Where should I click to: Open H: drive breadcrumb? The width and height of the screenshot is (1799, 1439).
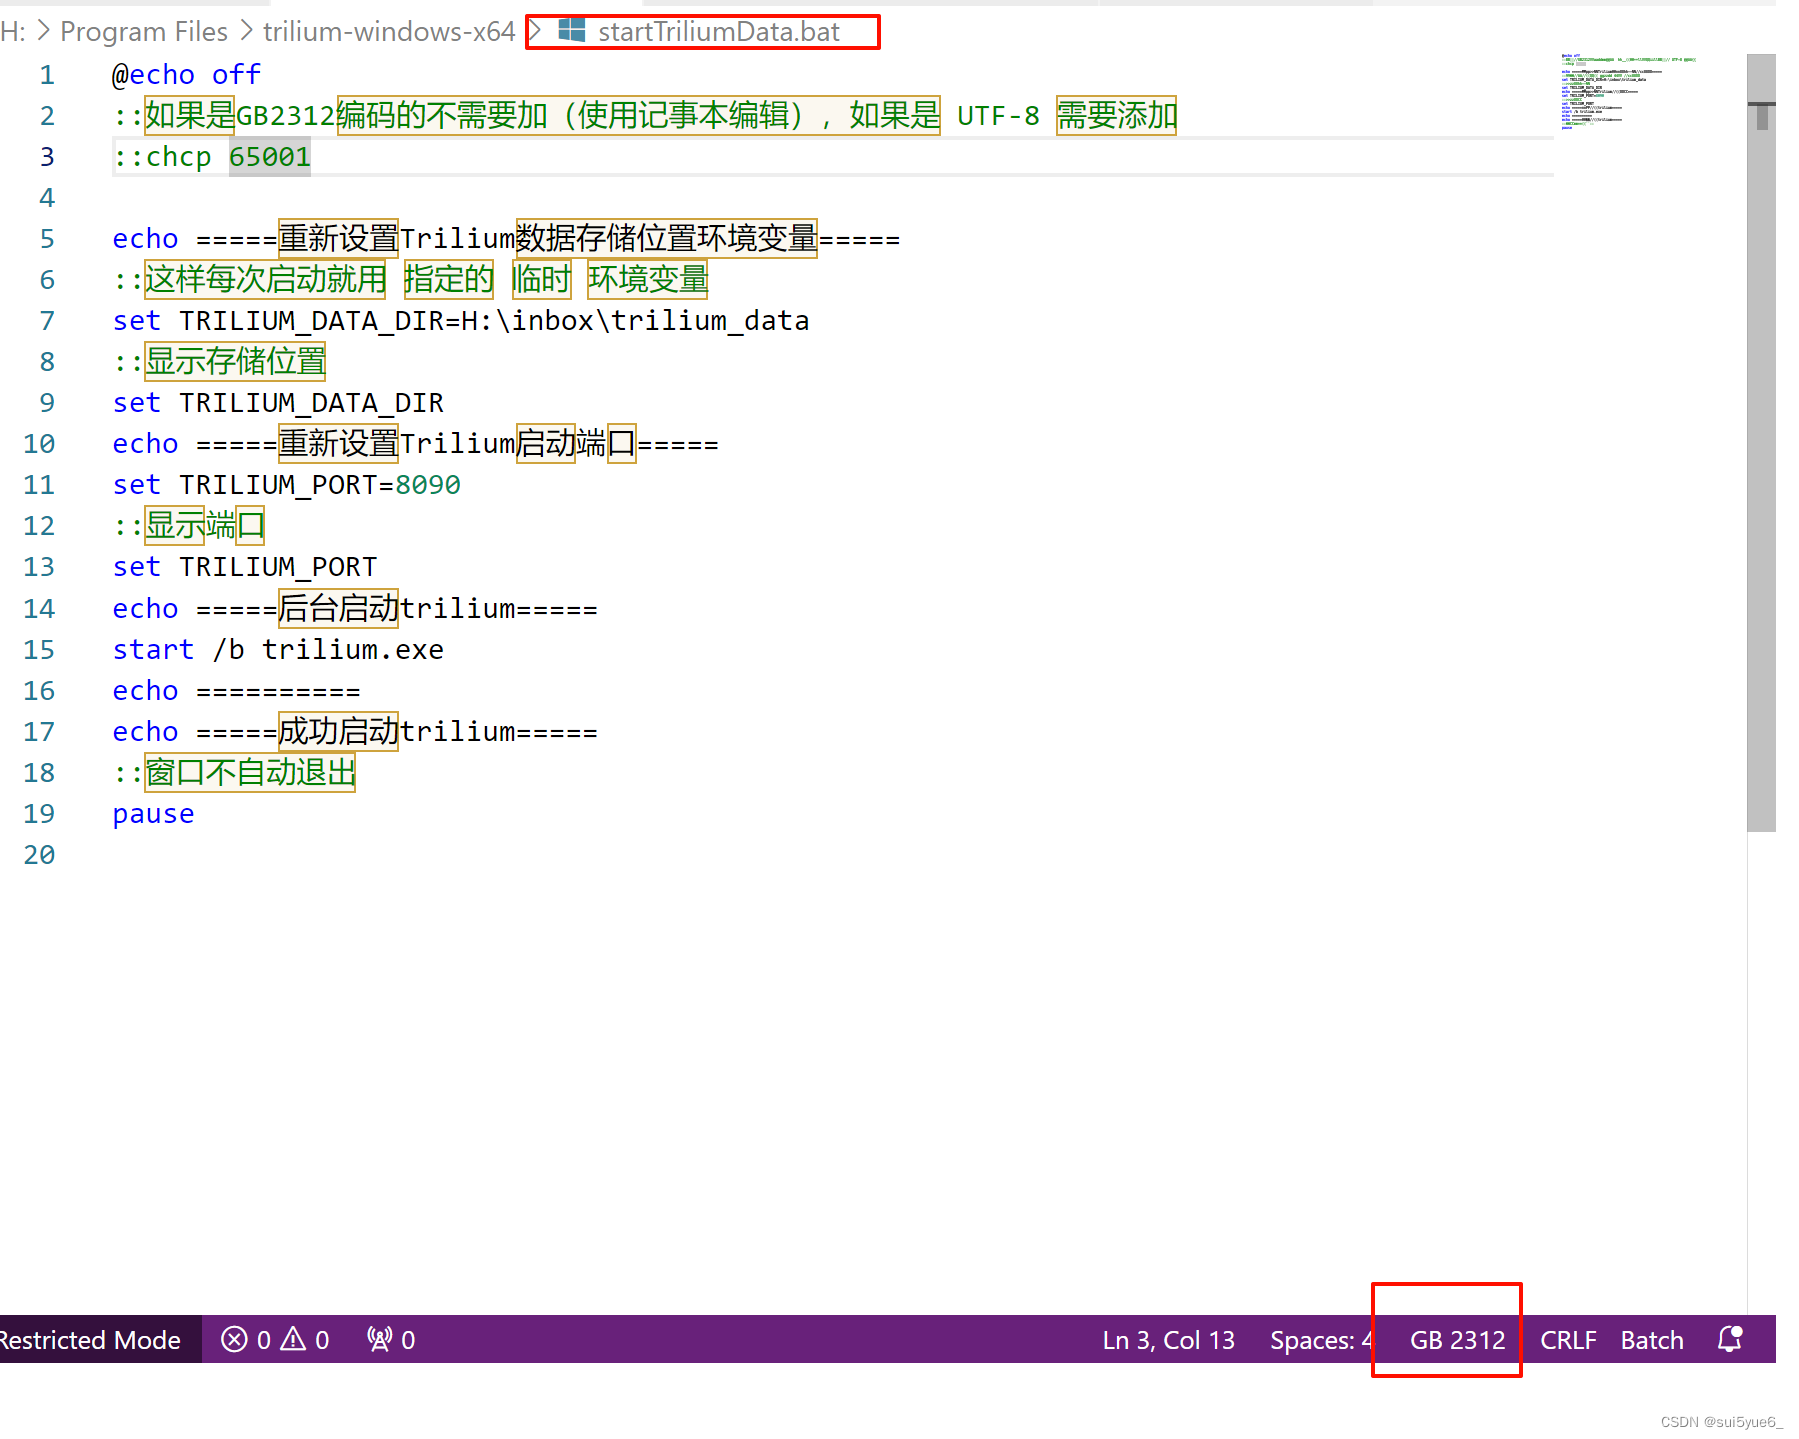click(13, 32)
